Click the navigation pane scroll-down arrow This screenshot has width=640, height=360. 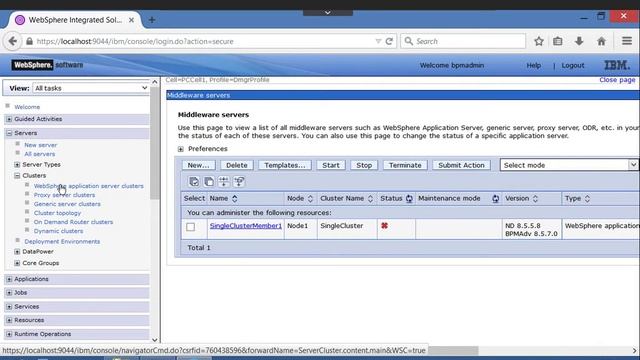pos(154,340)
